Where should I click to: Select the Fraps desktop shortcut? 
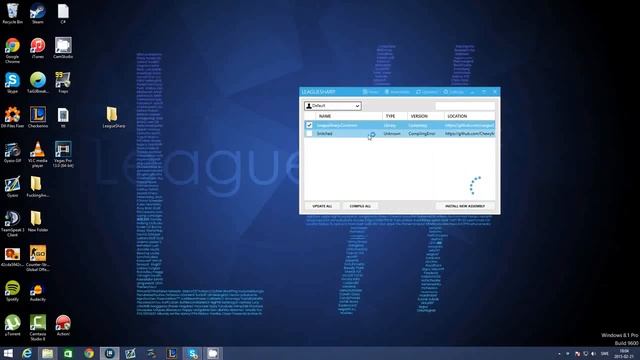(x=63, y=82)
